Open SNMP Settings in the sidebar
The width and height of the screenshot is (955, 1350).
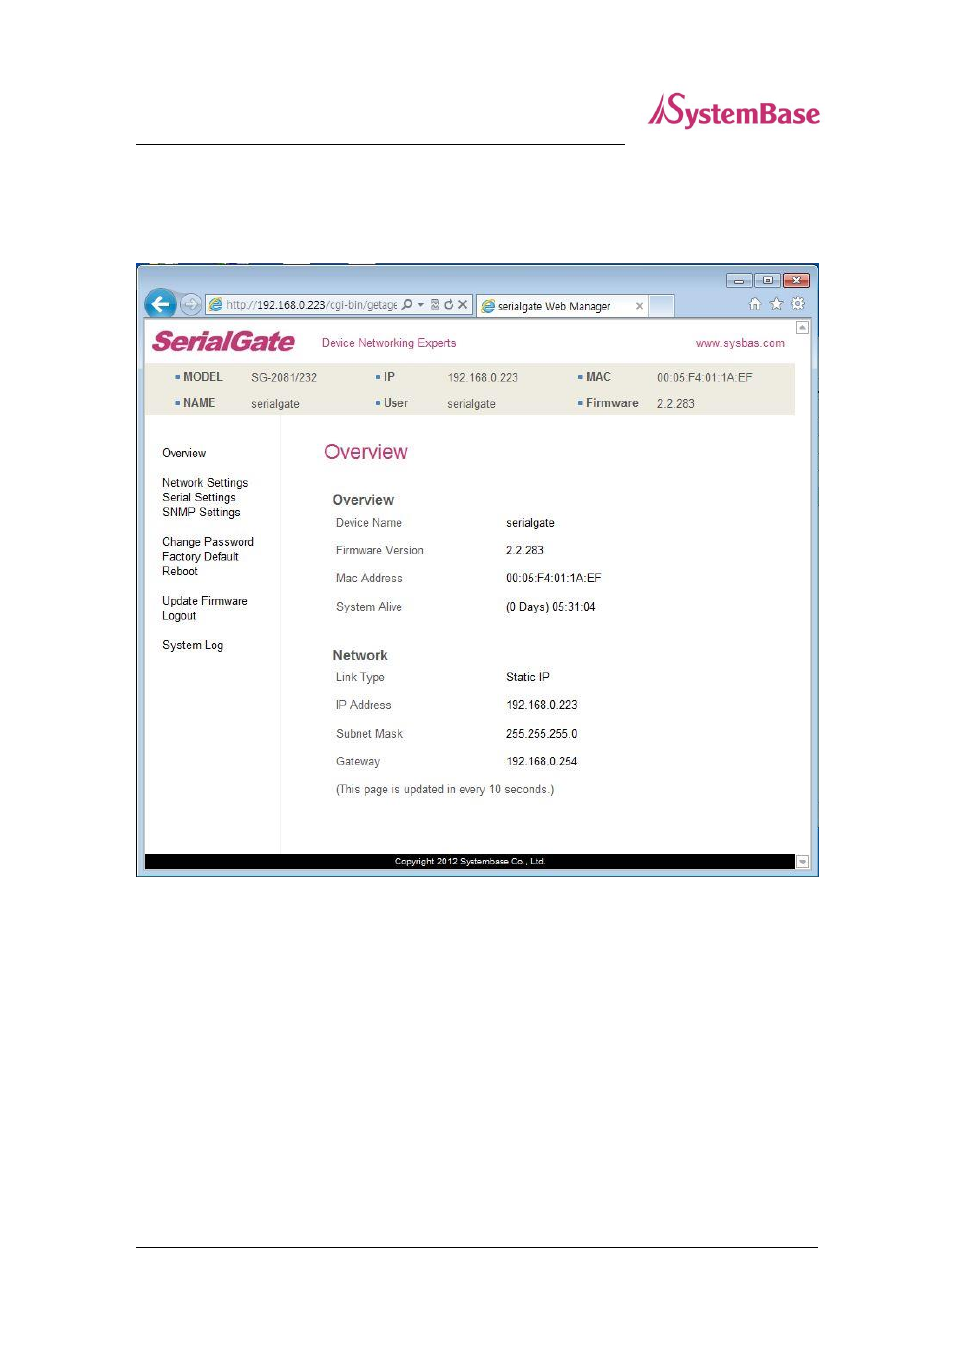[x=201, y=512]
